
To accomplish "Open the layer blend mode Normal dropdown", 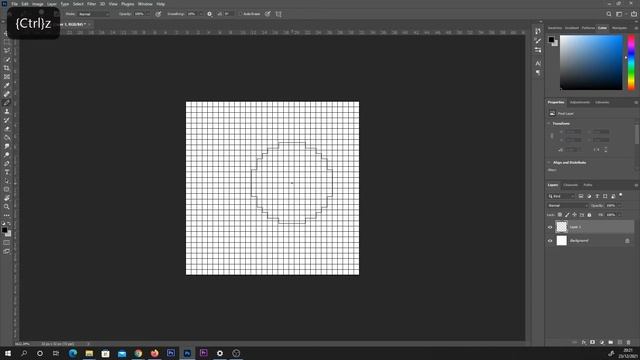I will pyautogui.click(x=567, y=206).
